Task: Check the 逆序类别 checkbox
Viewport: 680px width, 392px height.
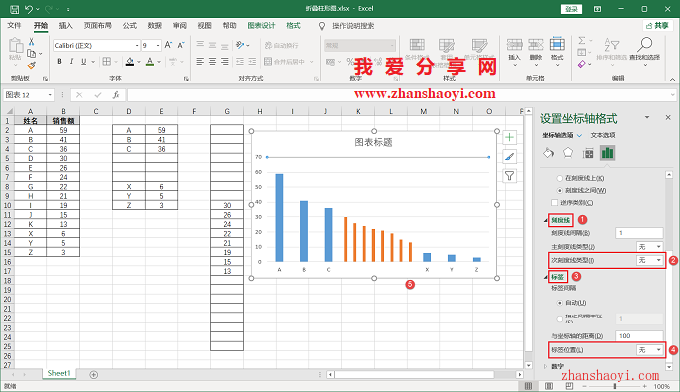Action: [x=554, y=203]
